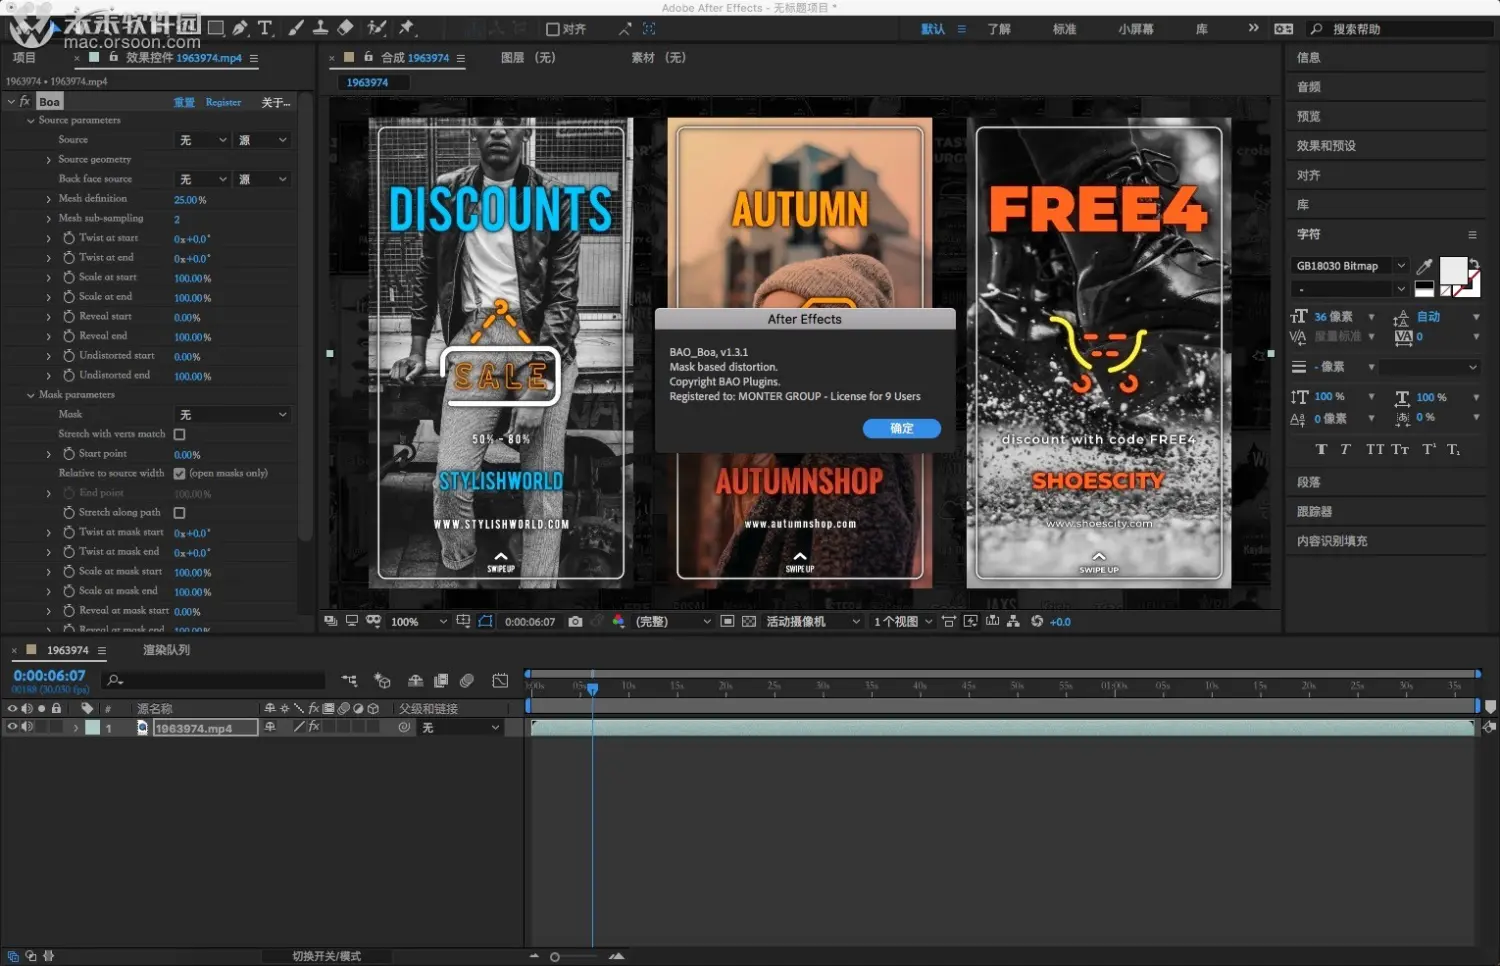The image size is (1500, 966).
Task: Click the timeline zoom slider handle
Action: (x=555, y=957)
